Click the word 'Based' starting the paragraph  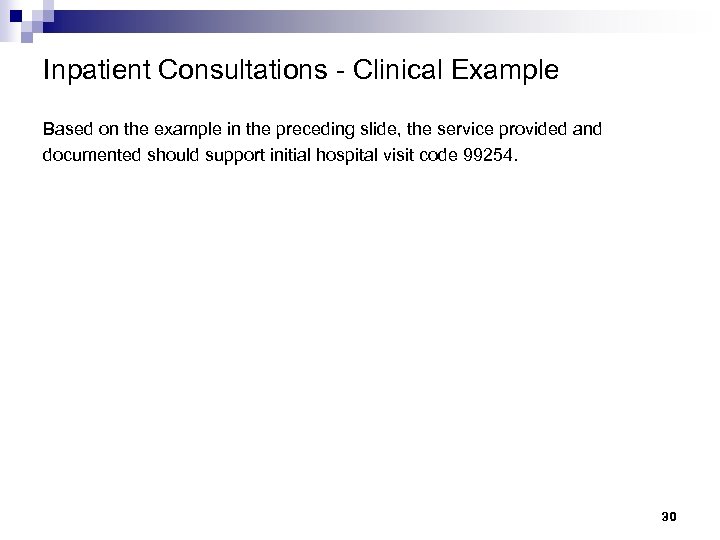tap(64, 130)
